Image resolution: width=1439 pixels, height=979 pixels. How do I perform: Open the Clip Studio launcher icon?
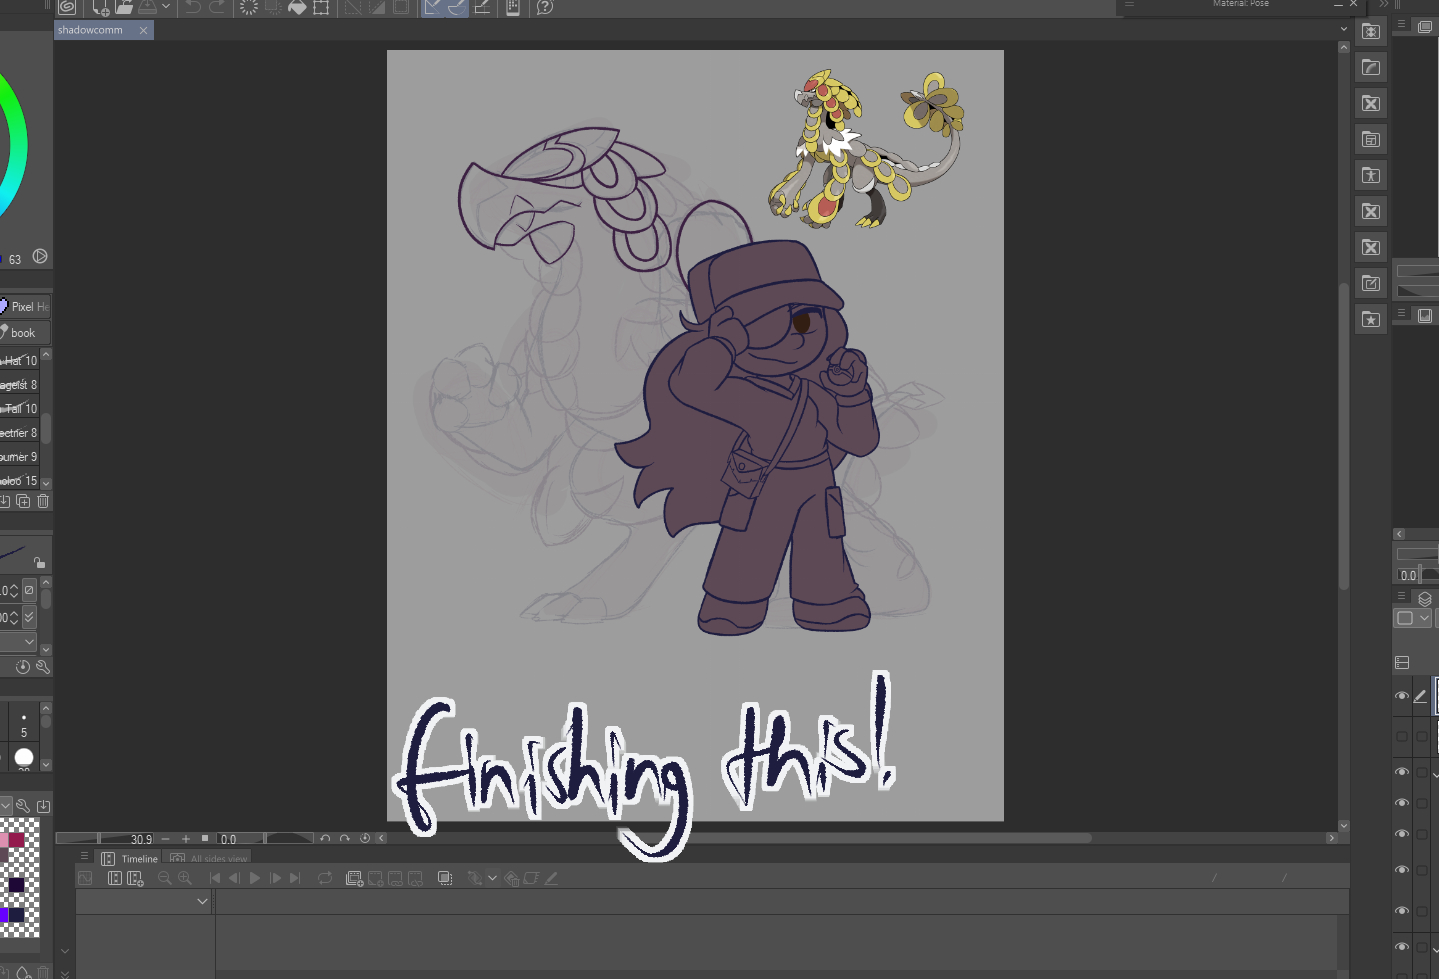click(x=67, y=7)
